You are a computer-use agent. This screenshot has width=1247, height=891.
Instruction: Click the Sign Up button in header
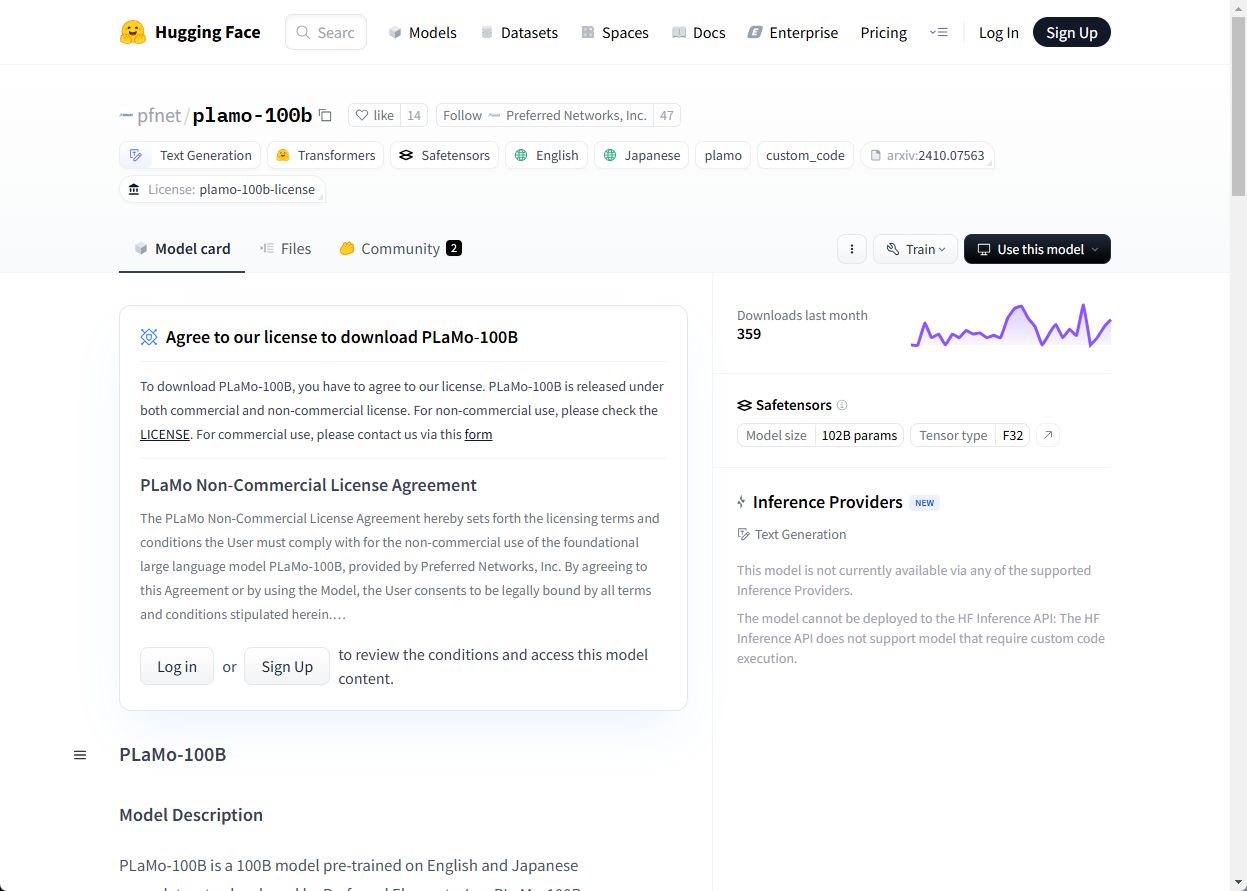click(1071, 32)
